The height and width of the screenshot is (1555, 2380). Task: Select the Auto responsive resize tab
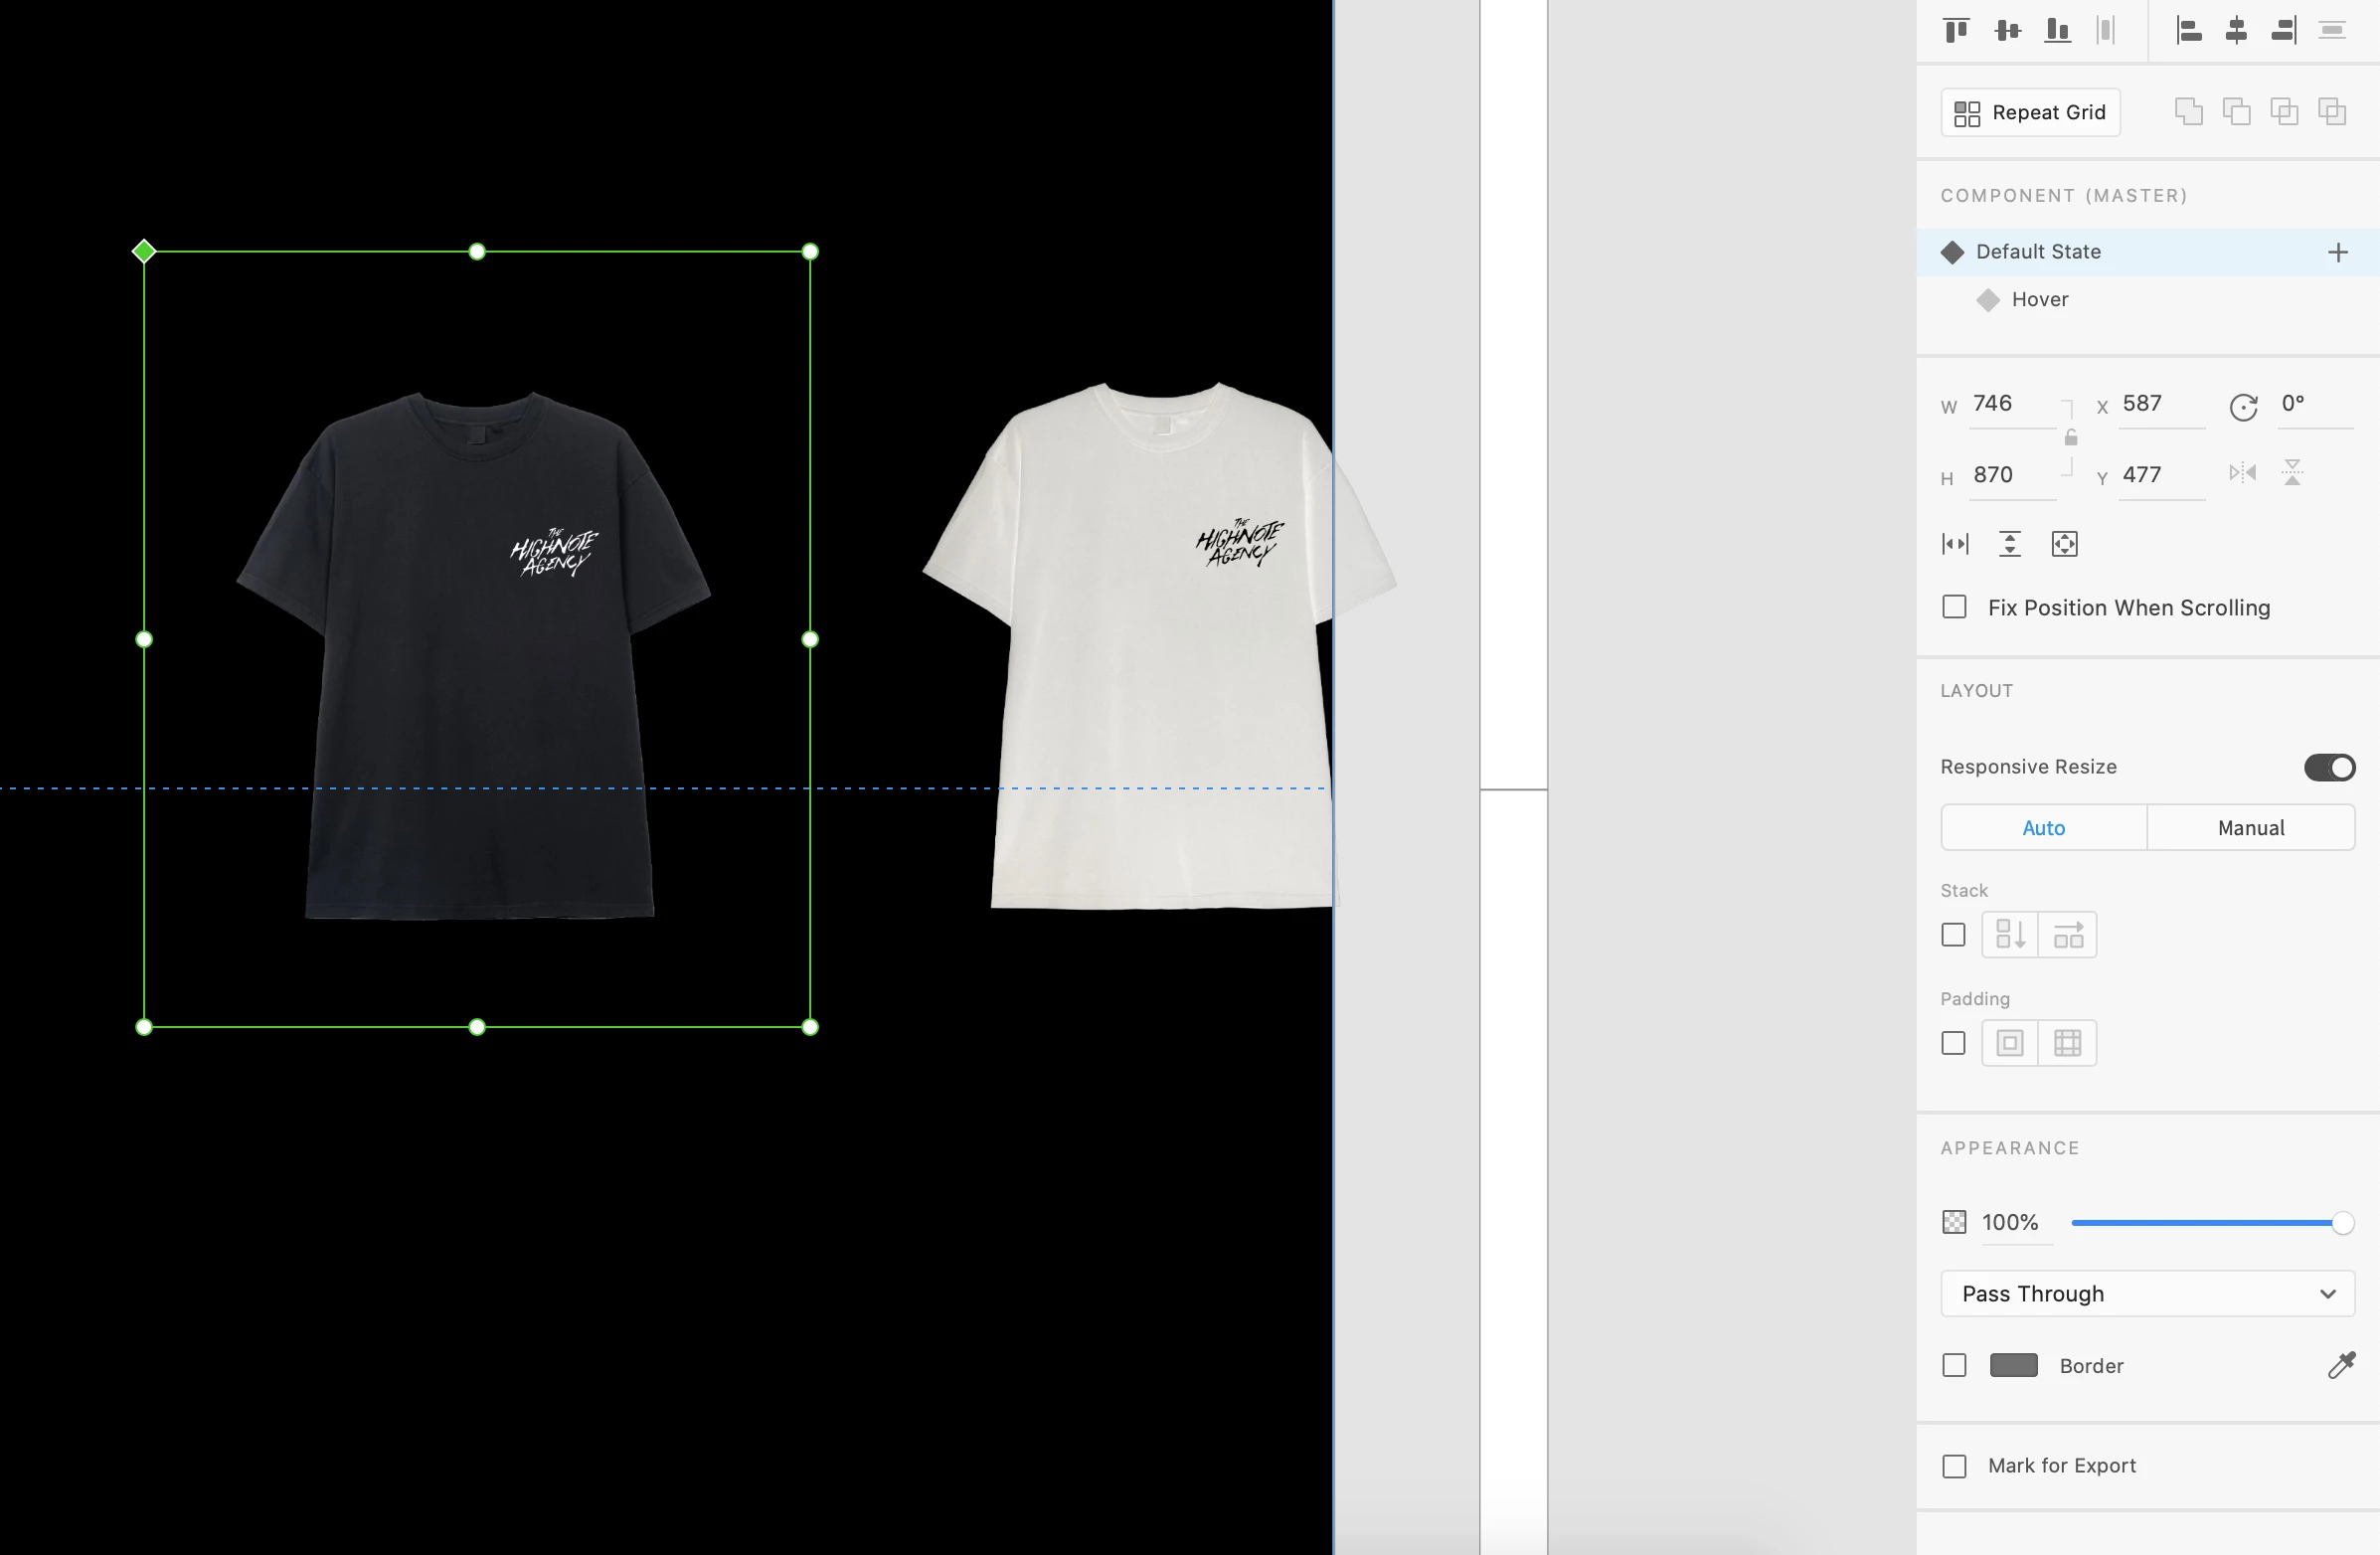(x=2043, y=828)
